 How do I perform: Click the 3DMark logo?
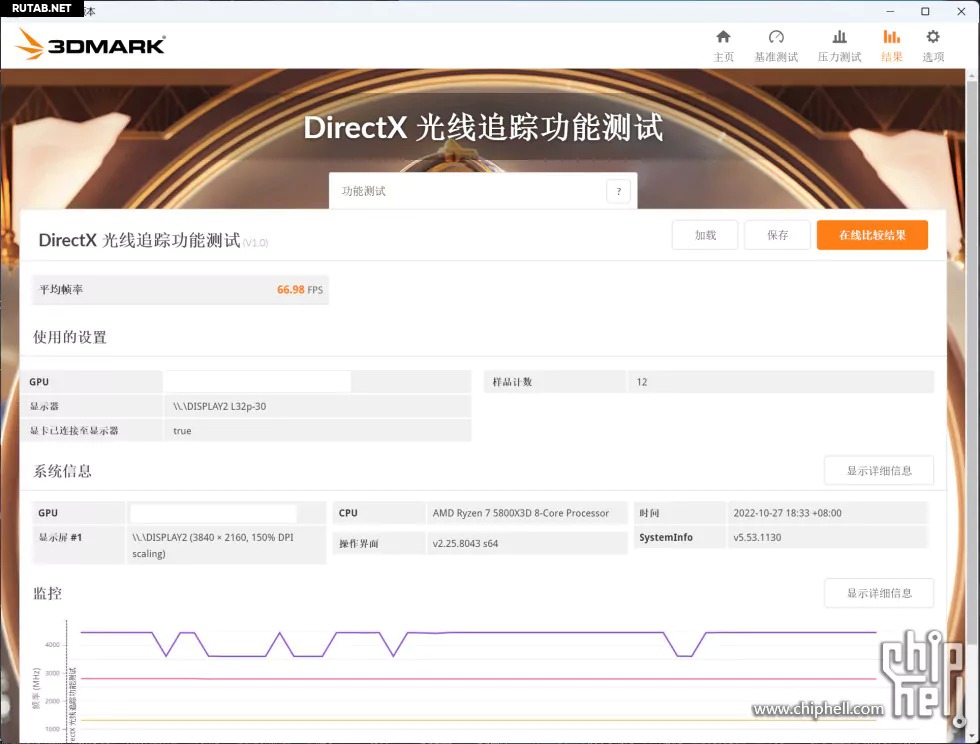click(x=91, y=44)
